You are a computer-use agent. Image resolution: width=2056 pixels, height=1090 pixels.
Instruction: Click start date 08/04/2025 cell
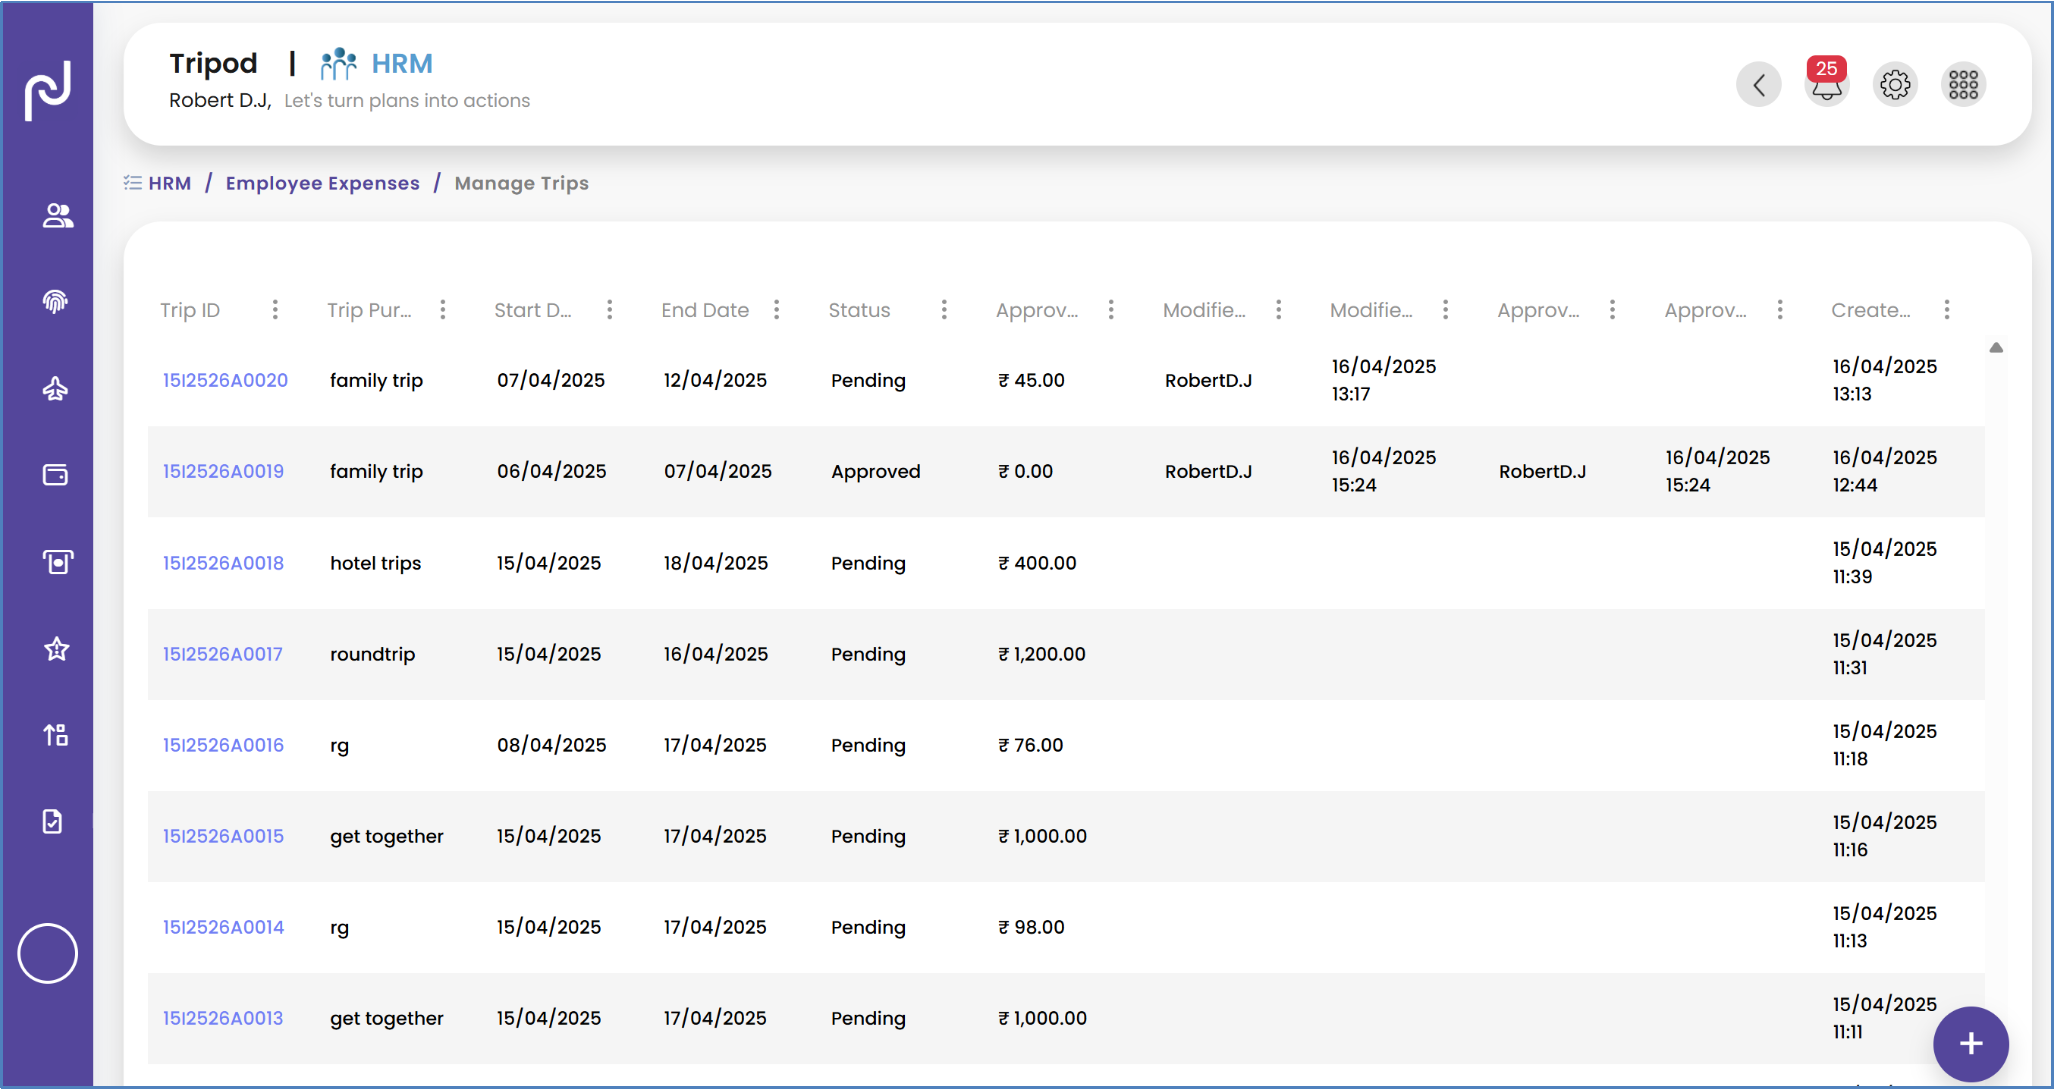pyautogui.click(x=552, y=745)
